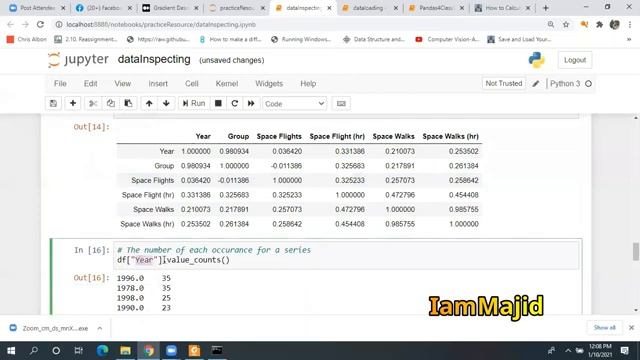Reload the page with the refresh icon
The height and width of the screenshot is (360, 640).
(x=40, y=24)
